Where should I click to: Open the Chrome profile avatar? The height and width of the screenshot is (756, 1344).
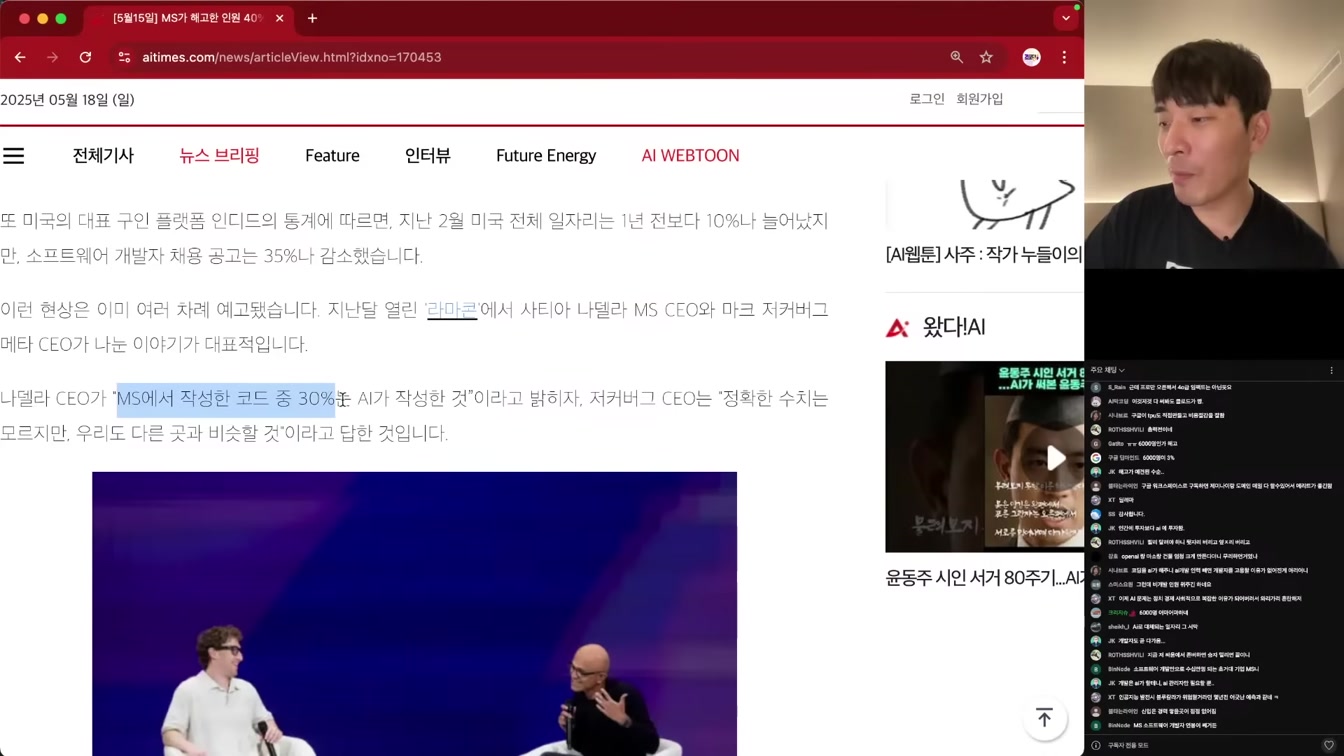point(1031,57)
